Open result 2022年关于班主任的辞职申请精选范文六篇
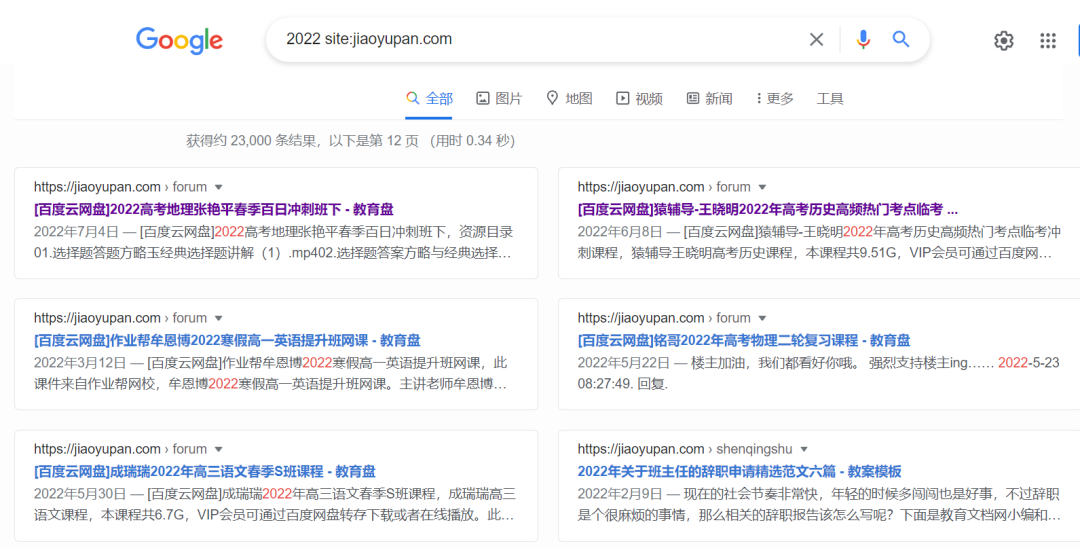The height and width of the screenshot is (548, 1080). tap(739, 472)
